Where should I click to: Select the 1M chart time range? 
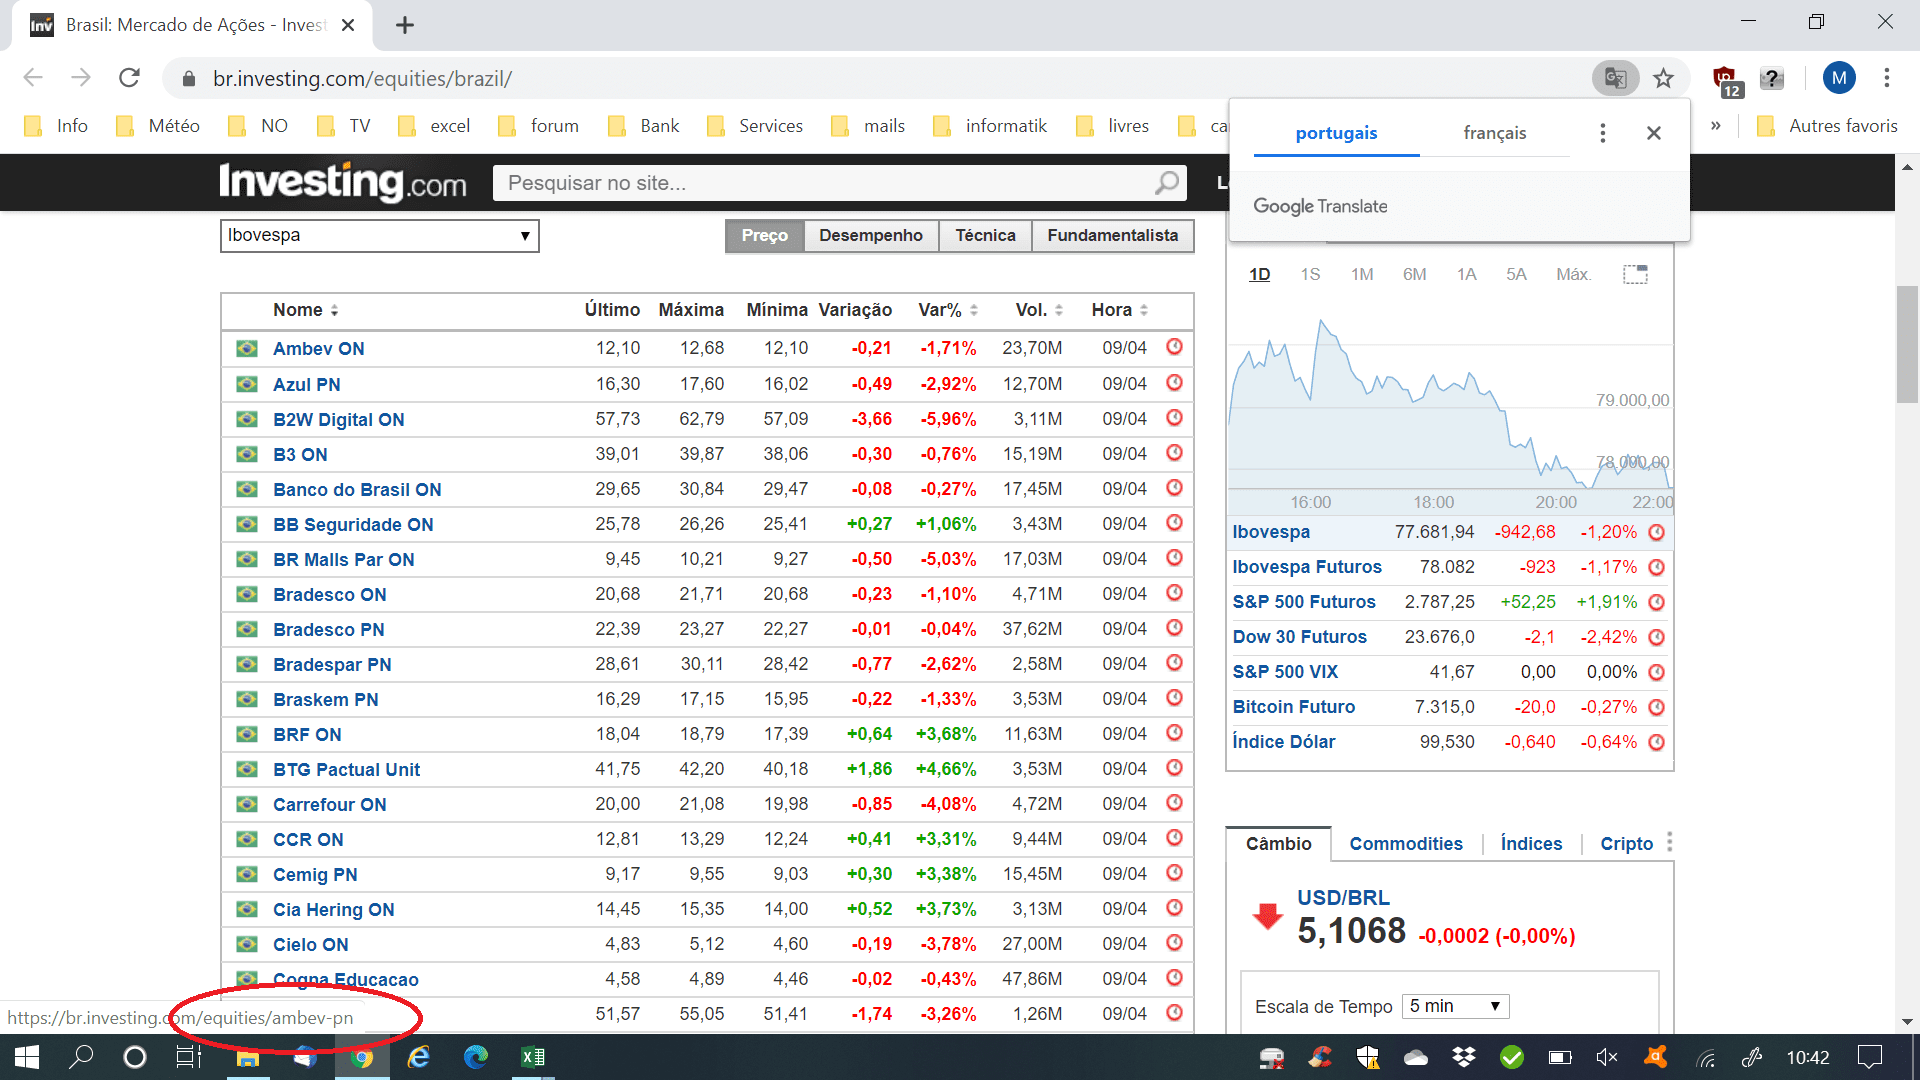pos(1361,274)
